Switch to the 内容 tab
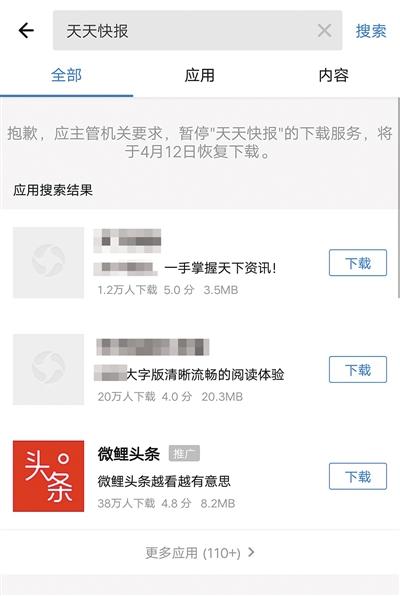 point(333,75)
